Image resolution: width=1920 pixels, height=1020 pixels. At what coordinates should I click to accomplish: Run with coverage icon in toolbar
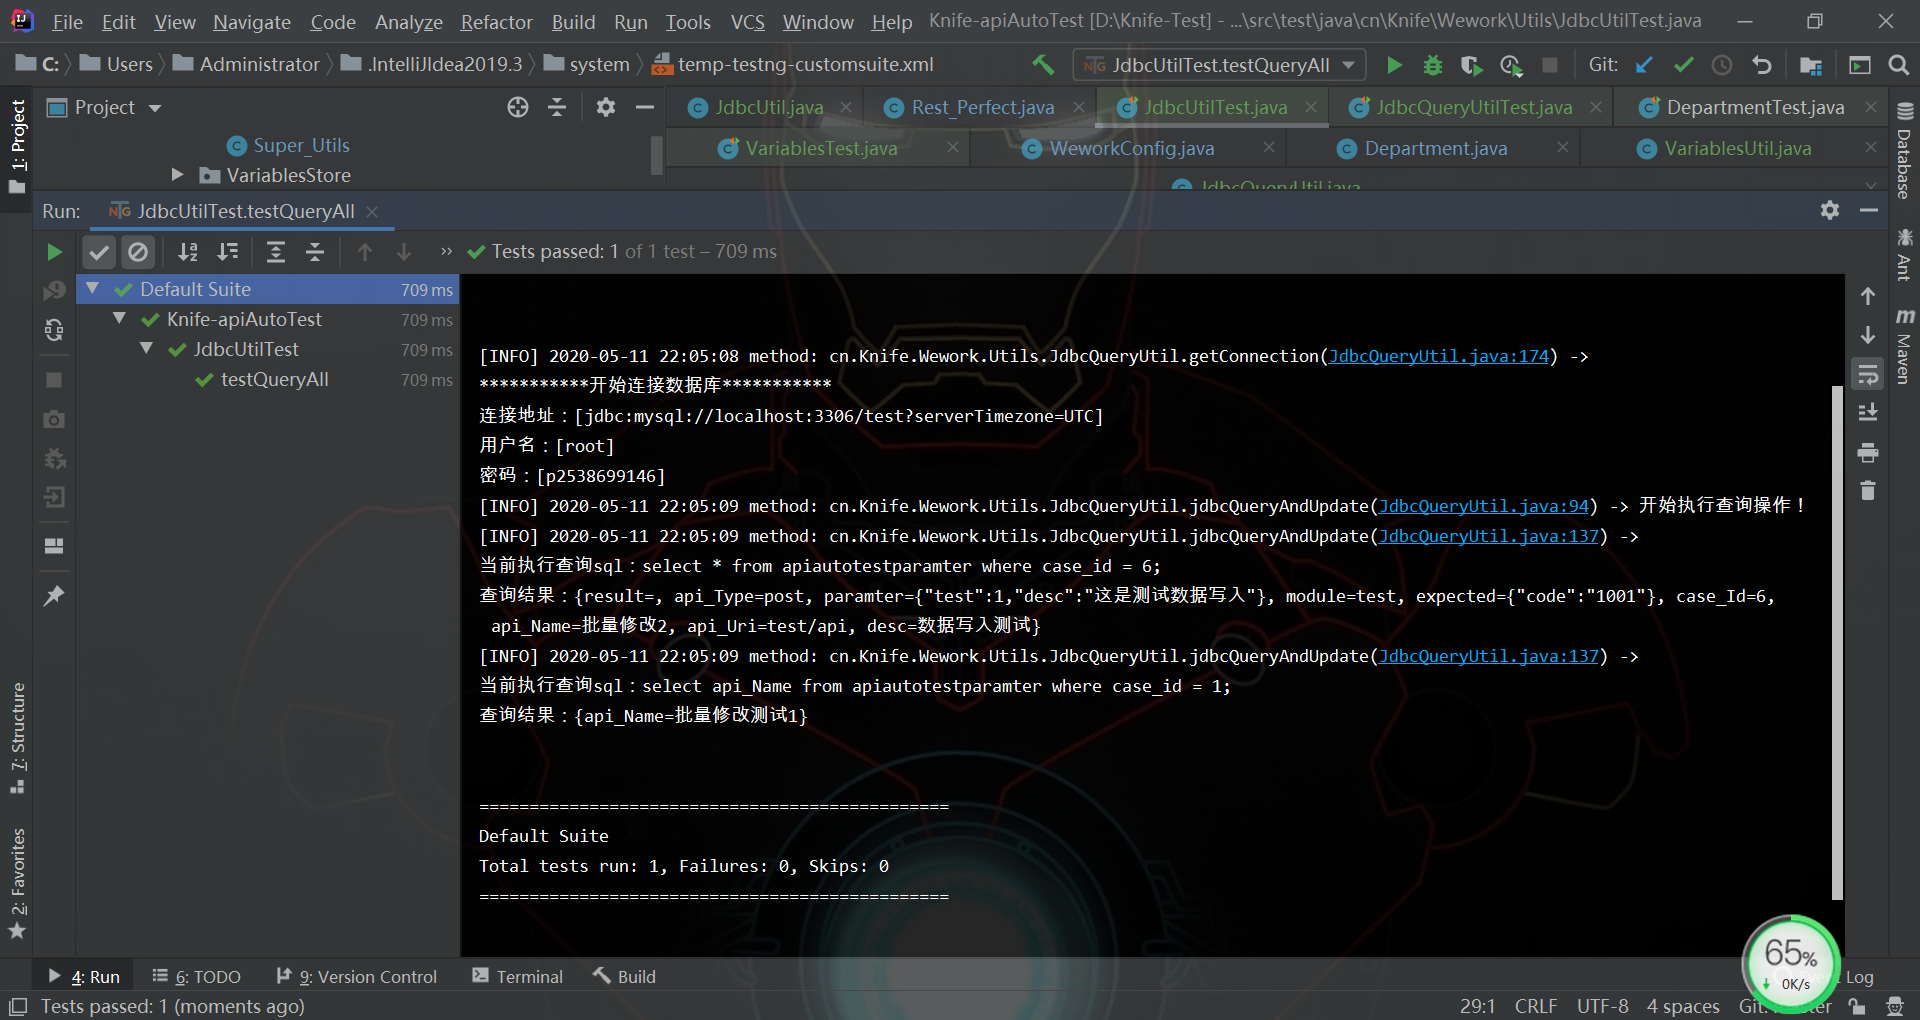click(1471, 65)
